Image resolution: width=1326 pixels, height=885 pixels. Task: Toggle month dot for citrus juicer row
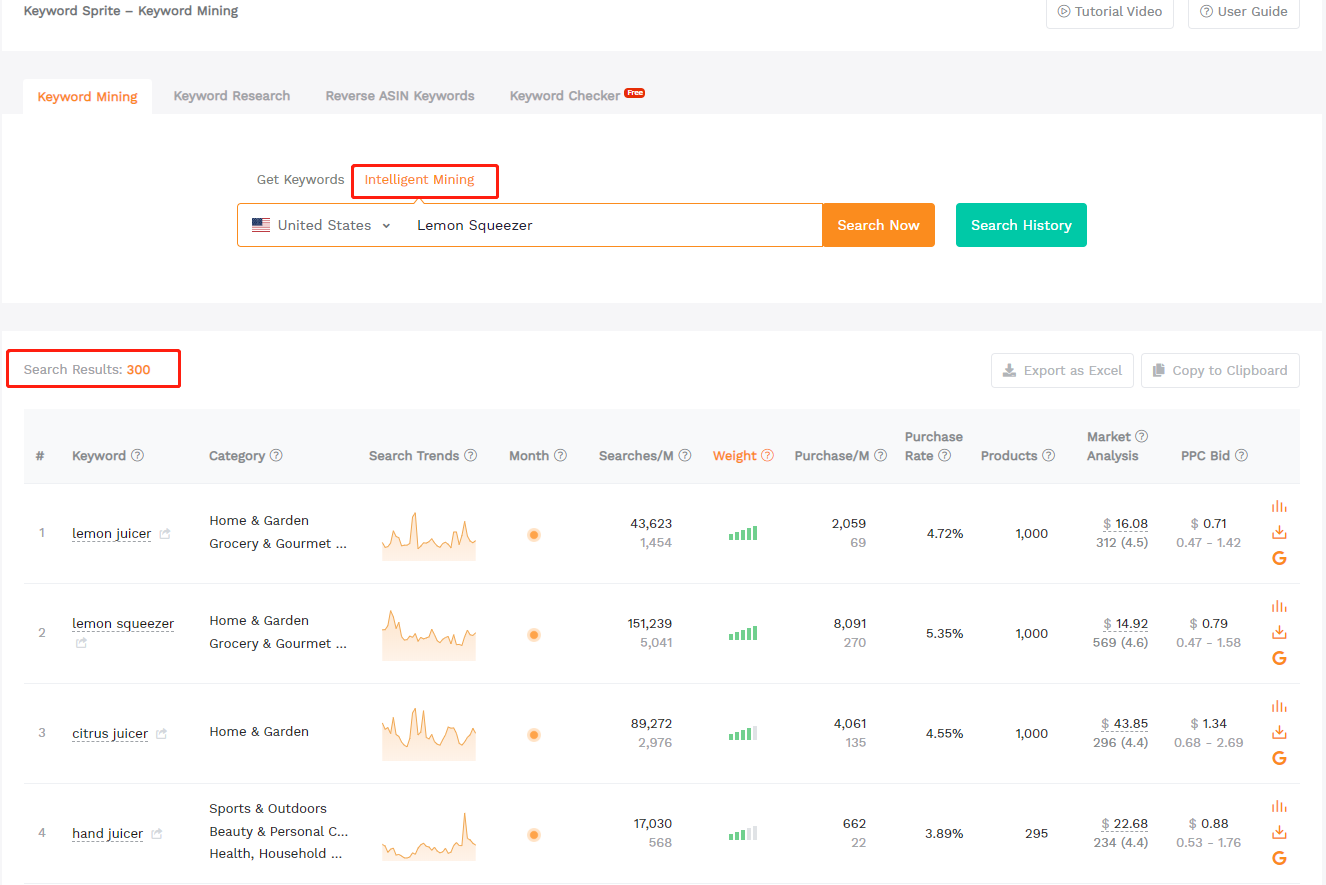click(x=534, y=735)
